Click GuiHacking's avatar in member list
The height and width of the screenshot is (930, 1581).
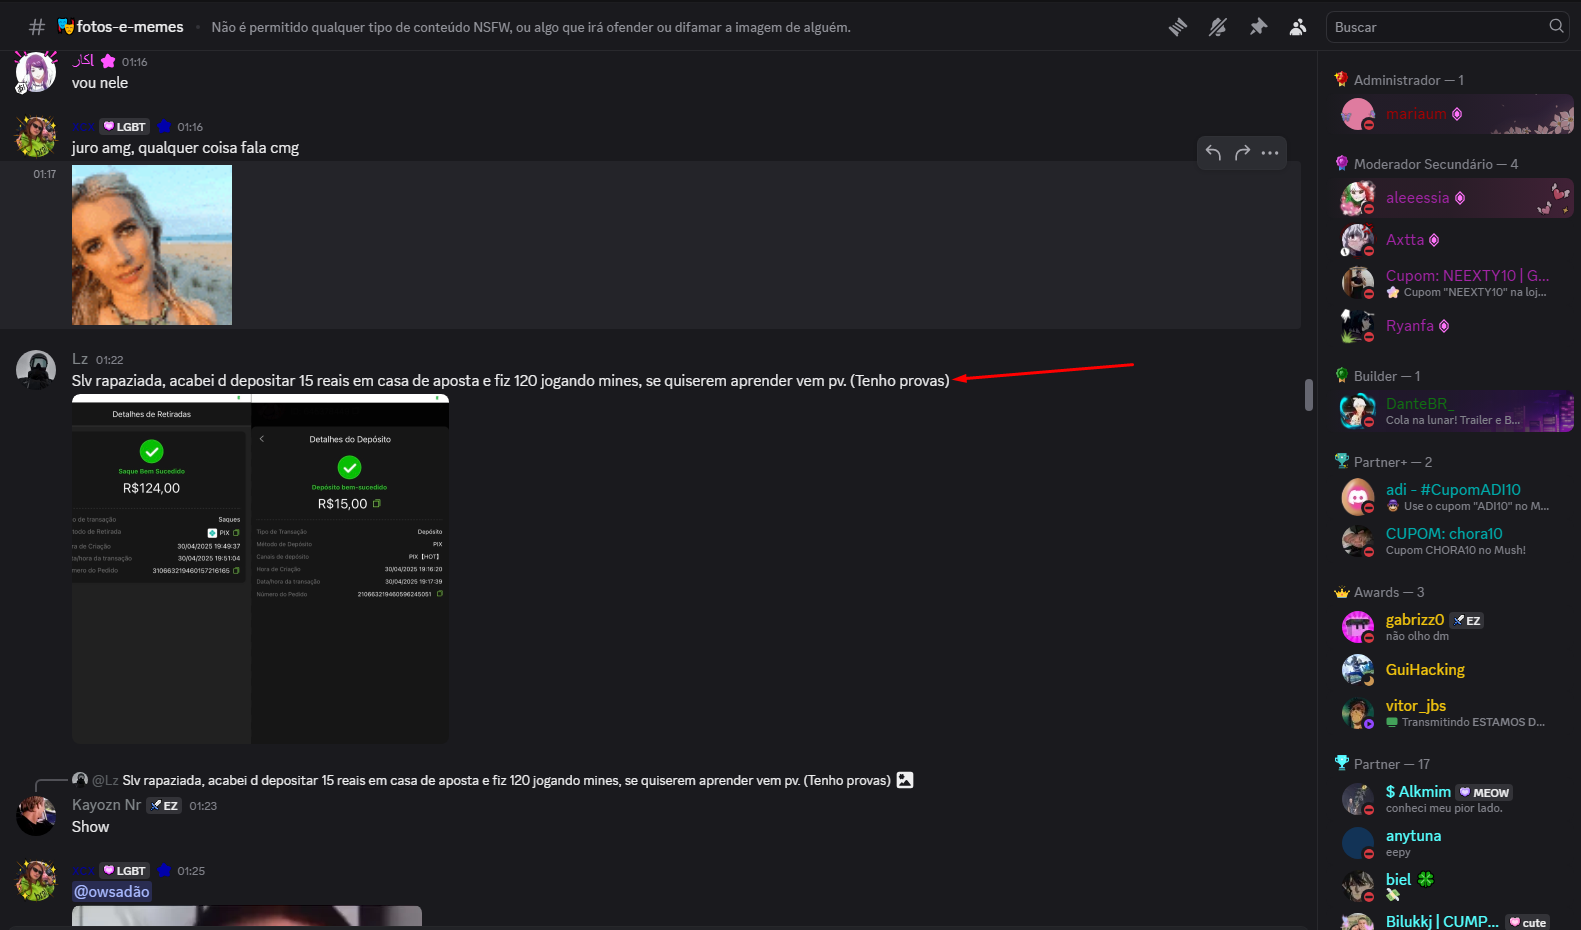pos(1357,670)
